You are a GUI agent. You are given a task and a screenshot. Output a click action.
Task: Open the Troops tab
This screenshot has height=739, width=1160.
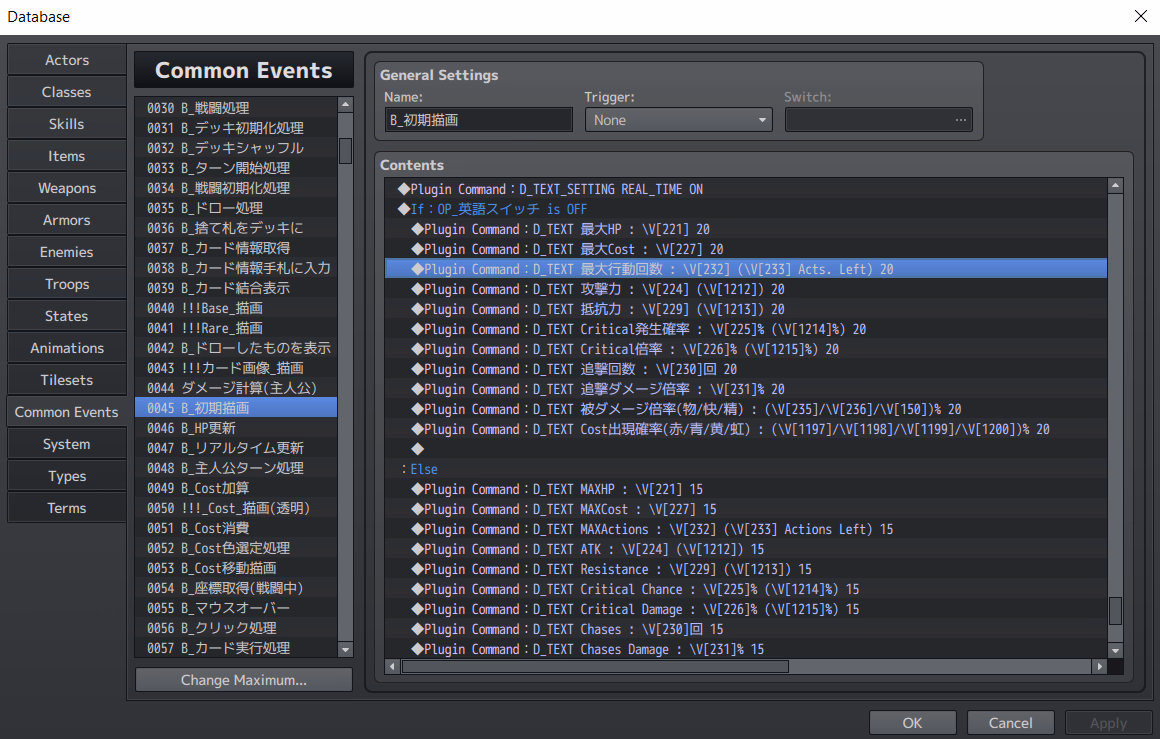(67, 284)
